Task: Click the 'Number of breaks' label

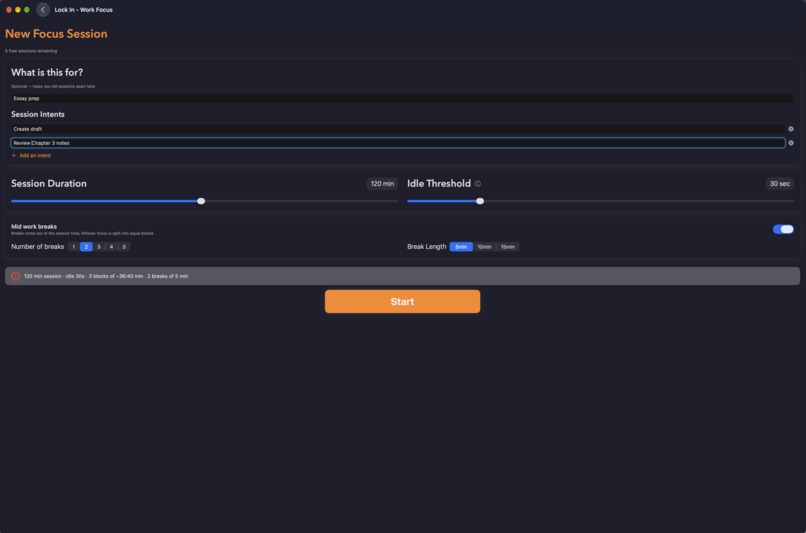Action: 38,247
